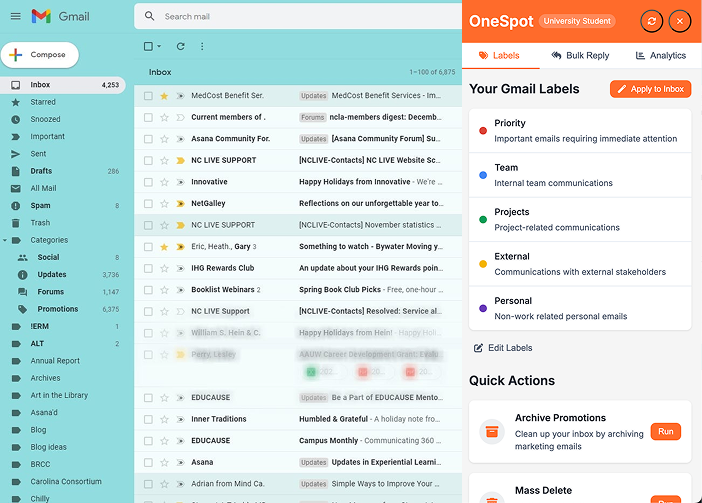Click the Compose button
702x503 pixels.
[40, 55]
